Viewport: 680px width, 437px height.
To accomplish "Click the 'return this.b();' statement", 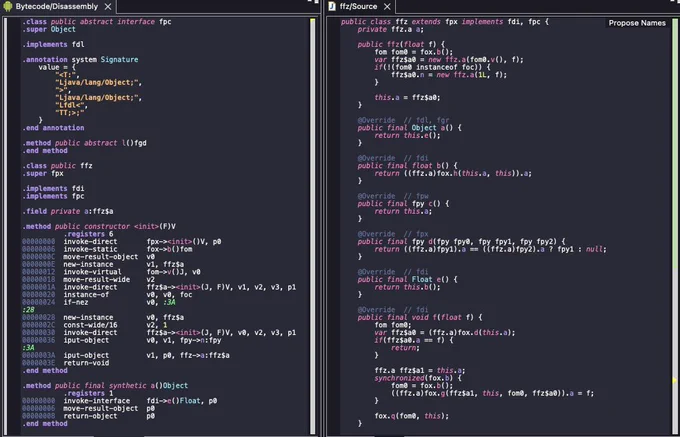I will coord(407,287).
